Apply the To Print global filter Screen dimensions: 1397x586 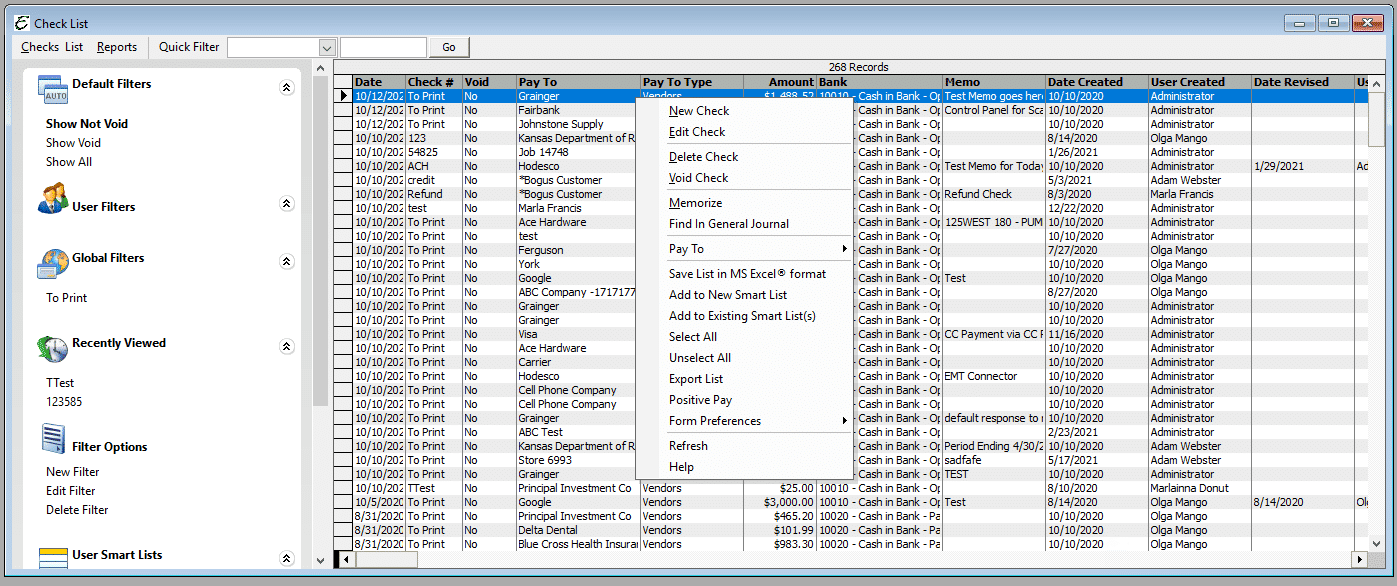66,298
